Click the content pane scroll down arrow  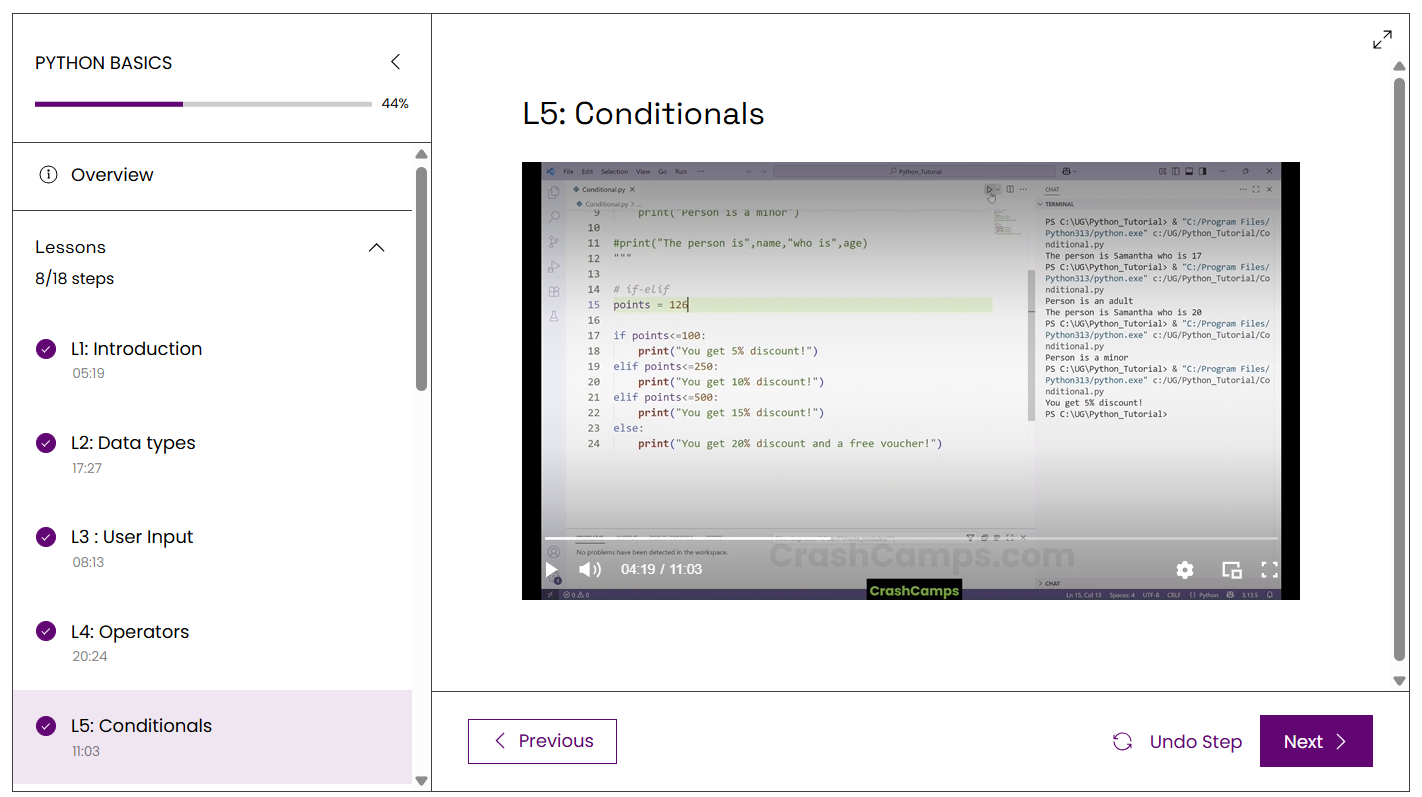pos(1400,680)
